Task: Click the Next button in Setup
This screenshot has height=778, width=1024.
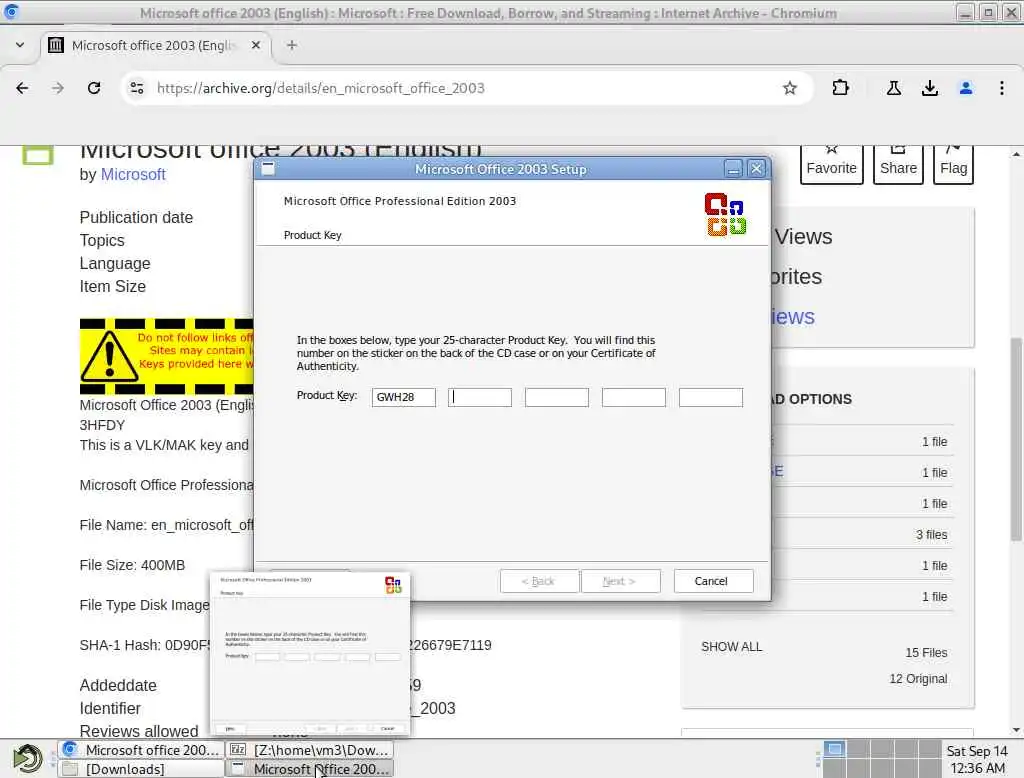Action: coord(620,581)
